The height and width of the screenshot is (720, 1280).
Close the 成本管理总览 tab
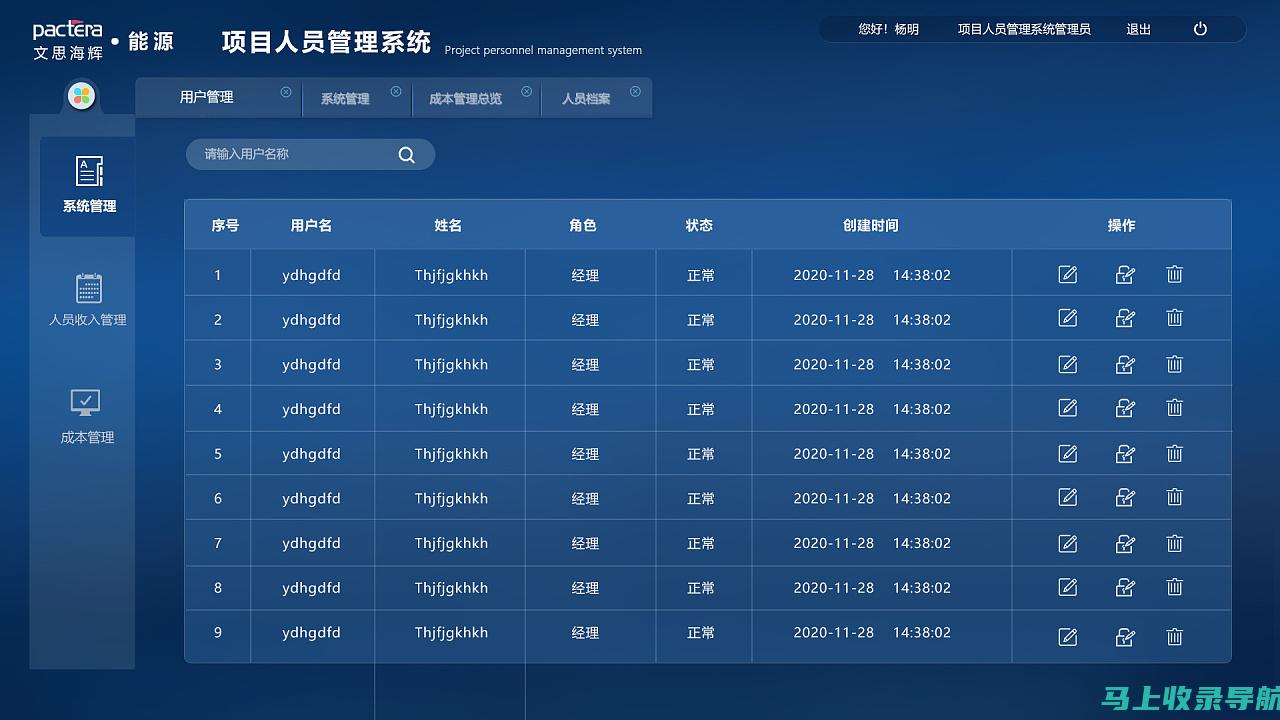click(525, 92)
